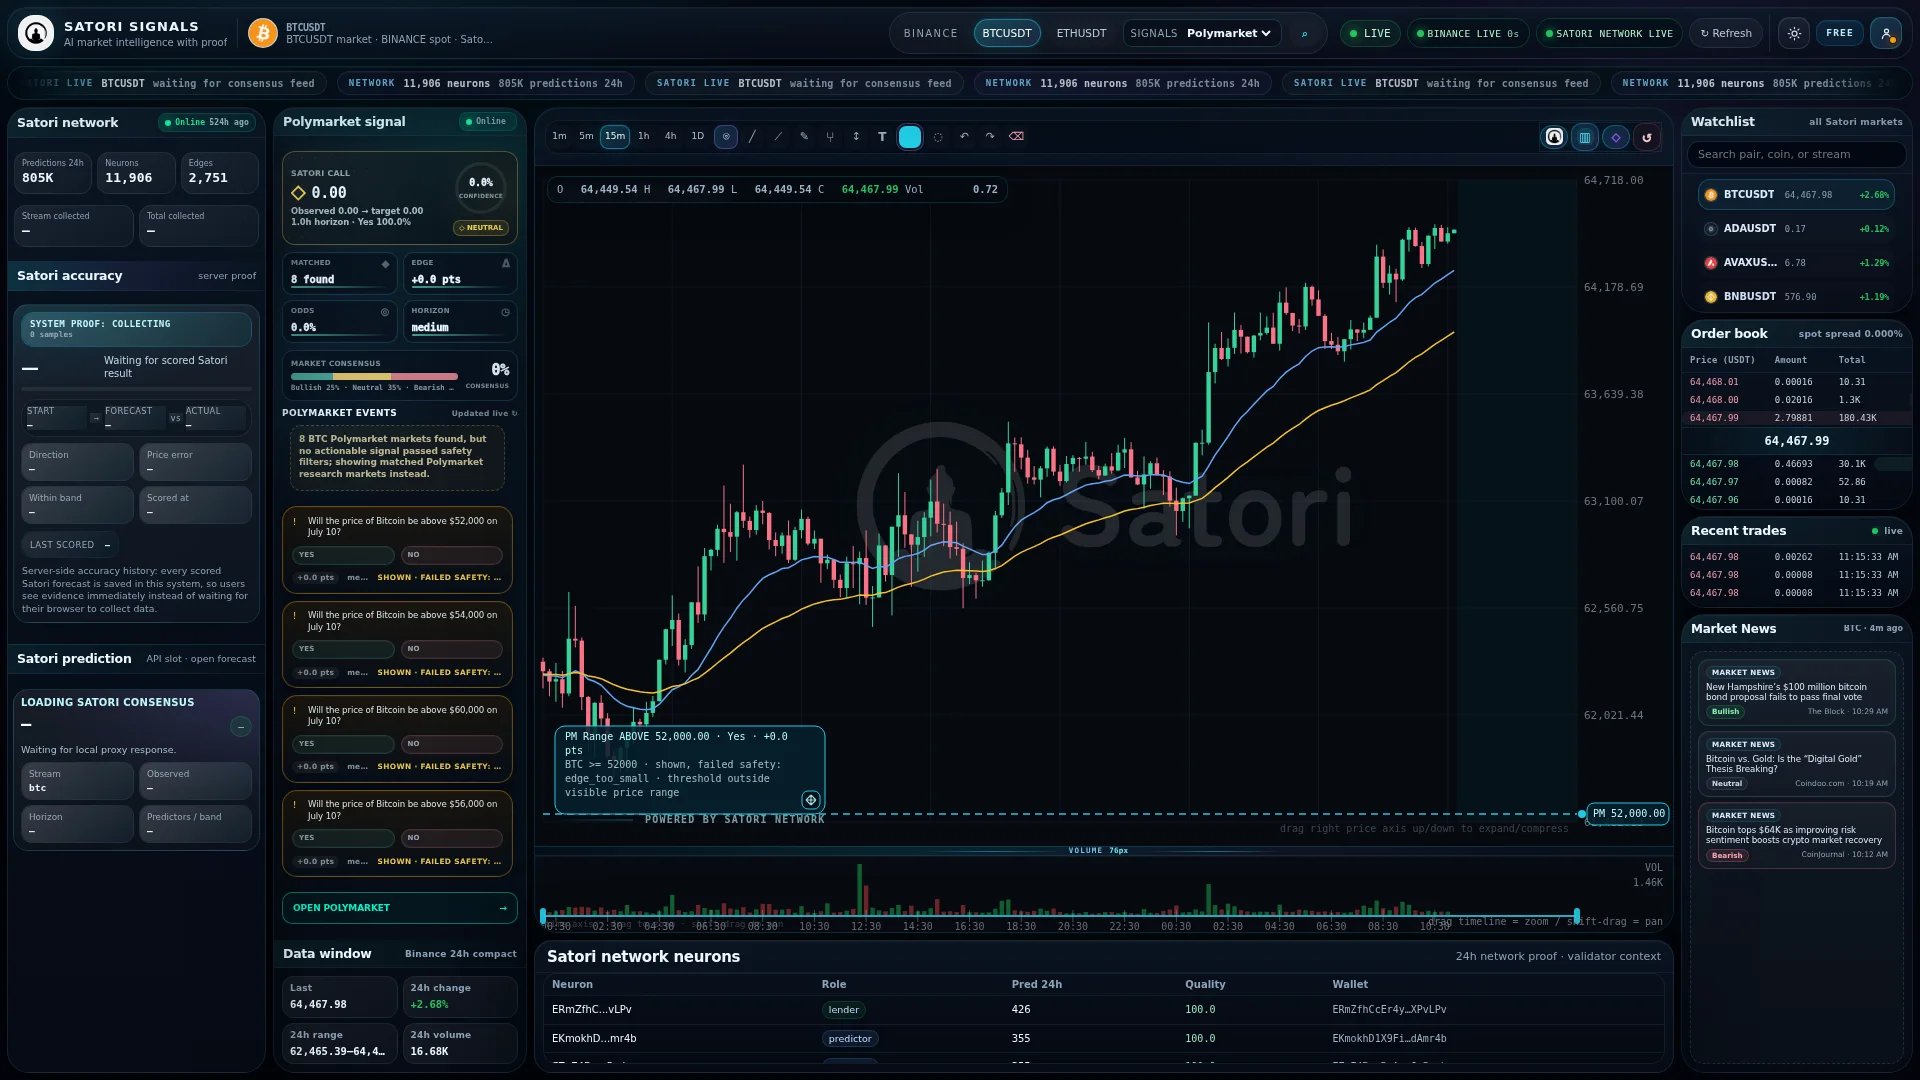Choose NO on Bitcoin above $52,000 event

452,555
